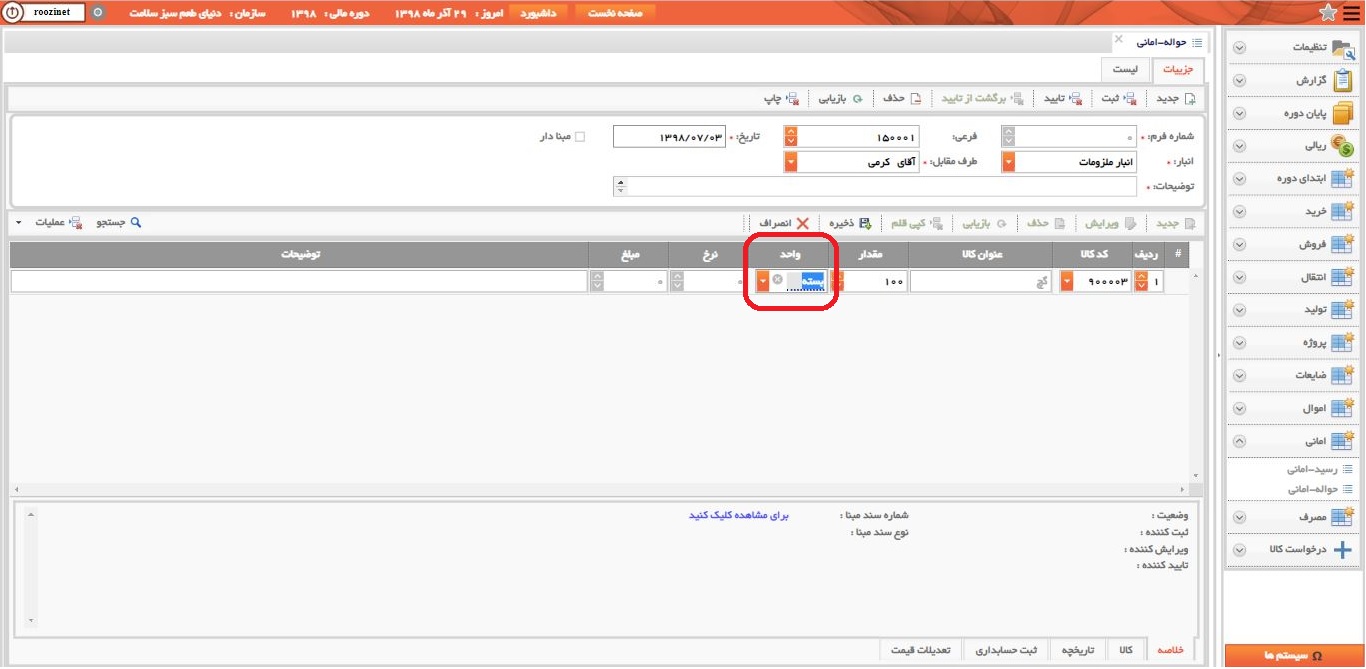Click ذخیره save row button
Image resolution: width=1366 pixels, height=669 pixels.
click(x=850, y=223)
